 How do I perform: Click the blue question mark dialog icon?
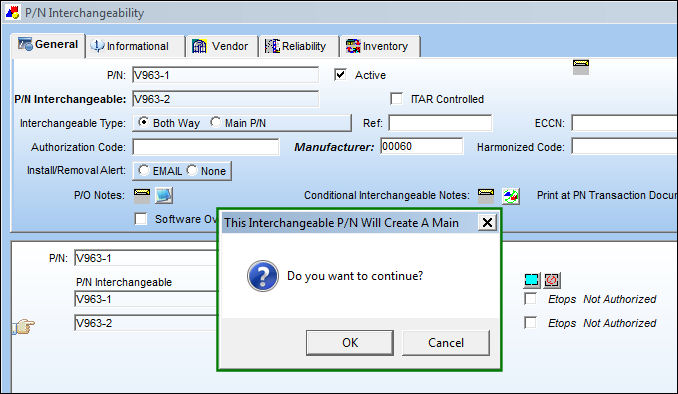[263, 276]
